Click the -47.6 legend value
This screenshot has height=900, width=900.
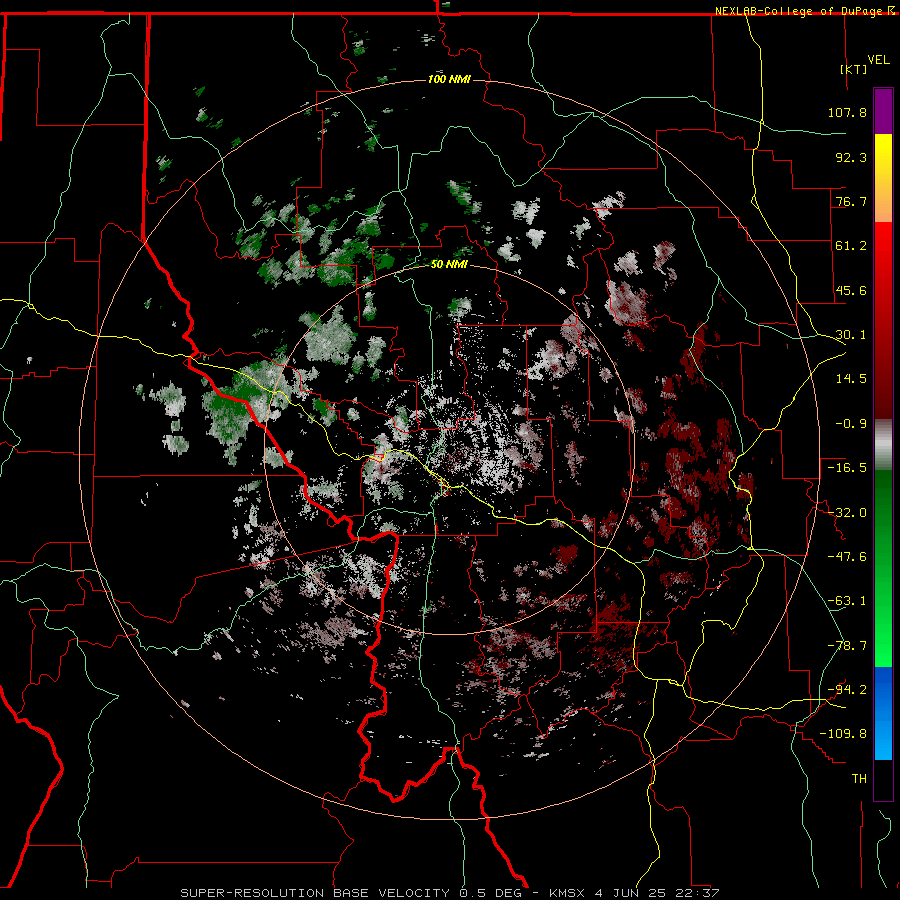click(847, 557)
